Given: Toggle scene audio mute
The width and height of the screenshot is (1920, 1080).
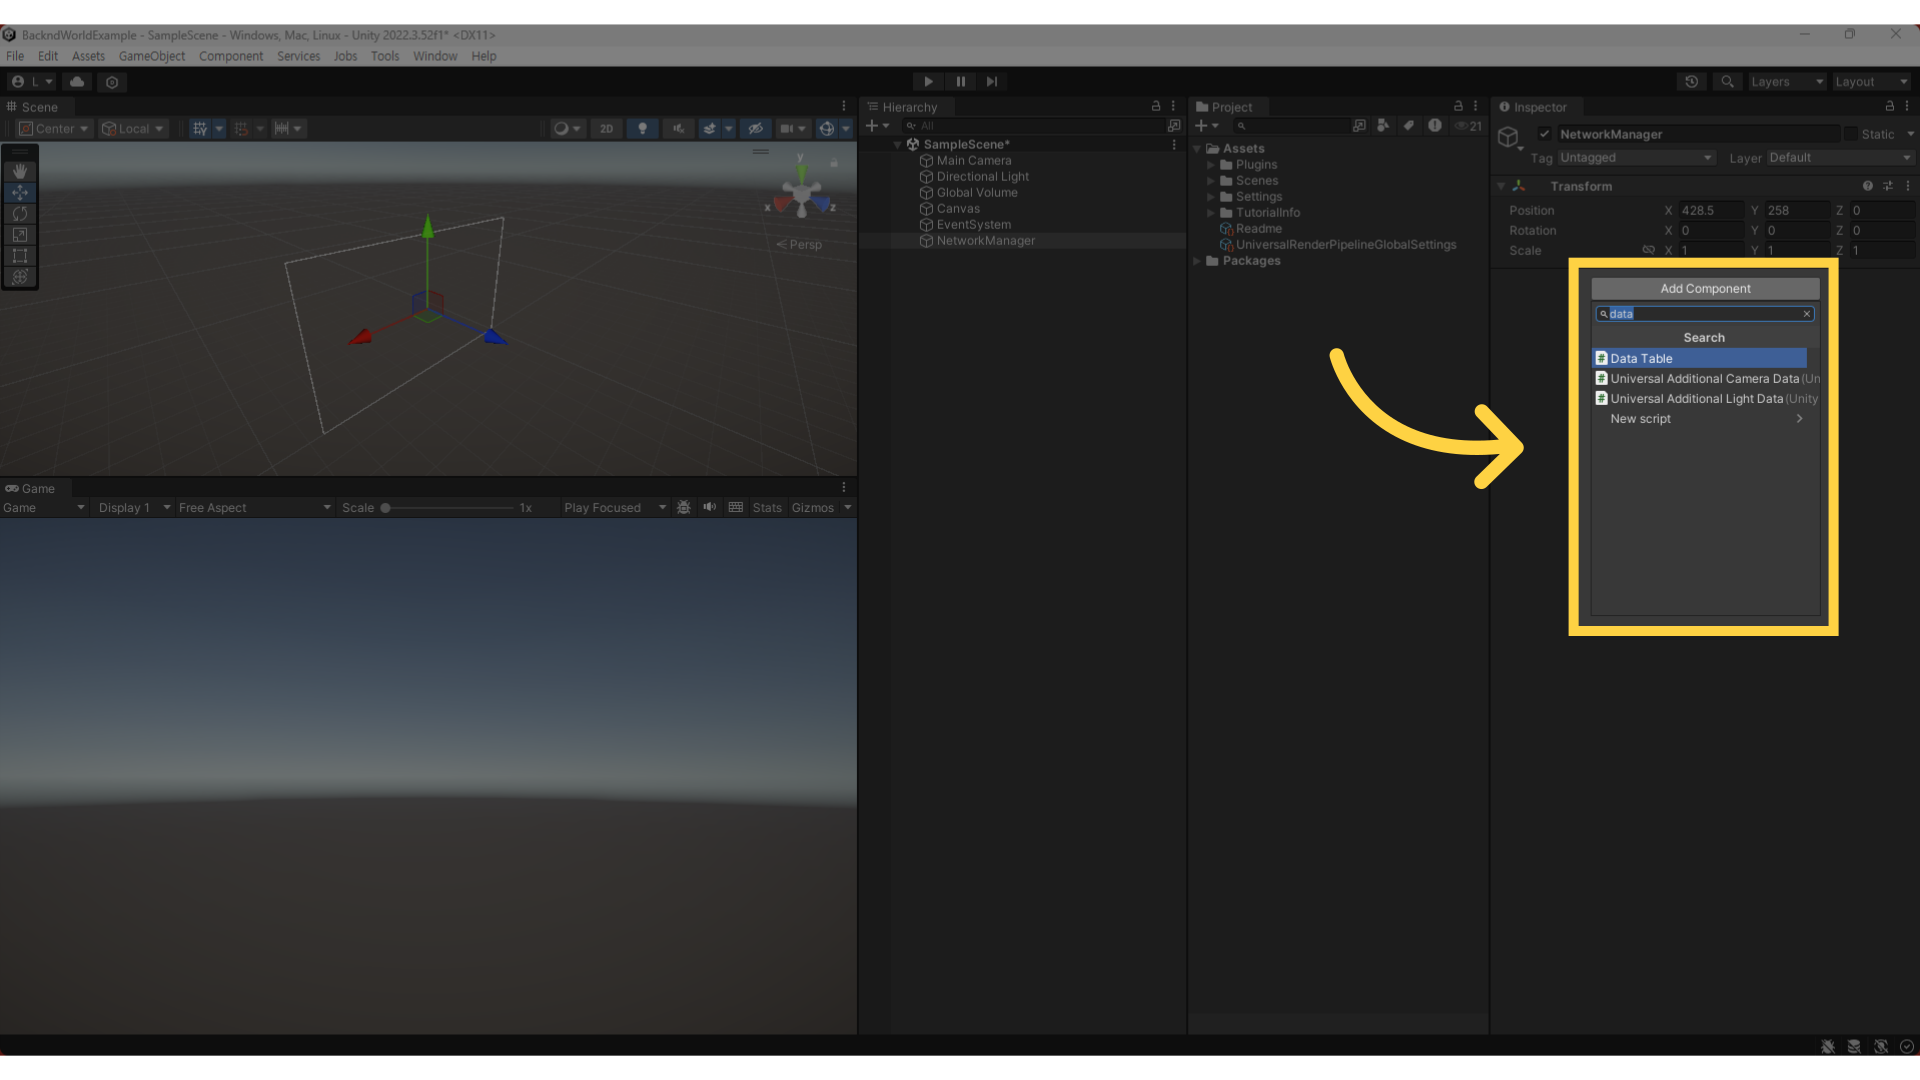Looking at the screenshot, I should (x=678, y=128).
